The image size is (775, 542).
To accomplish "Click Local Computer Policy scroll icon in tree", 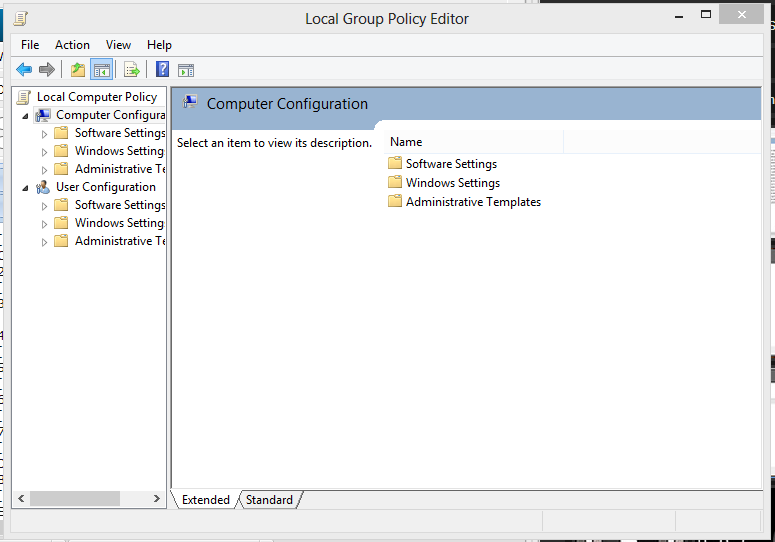I will 24,97.
